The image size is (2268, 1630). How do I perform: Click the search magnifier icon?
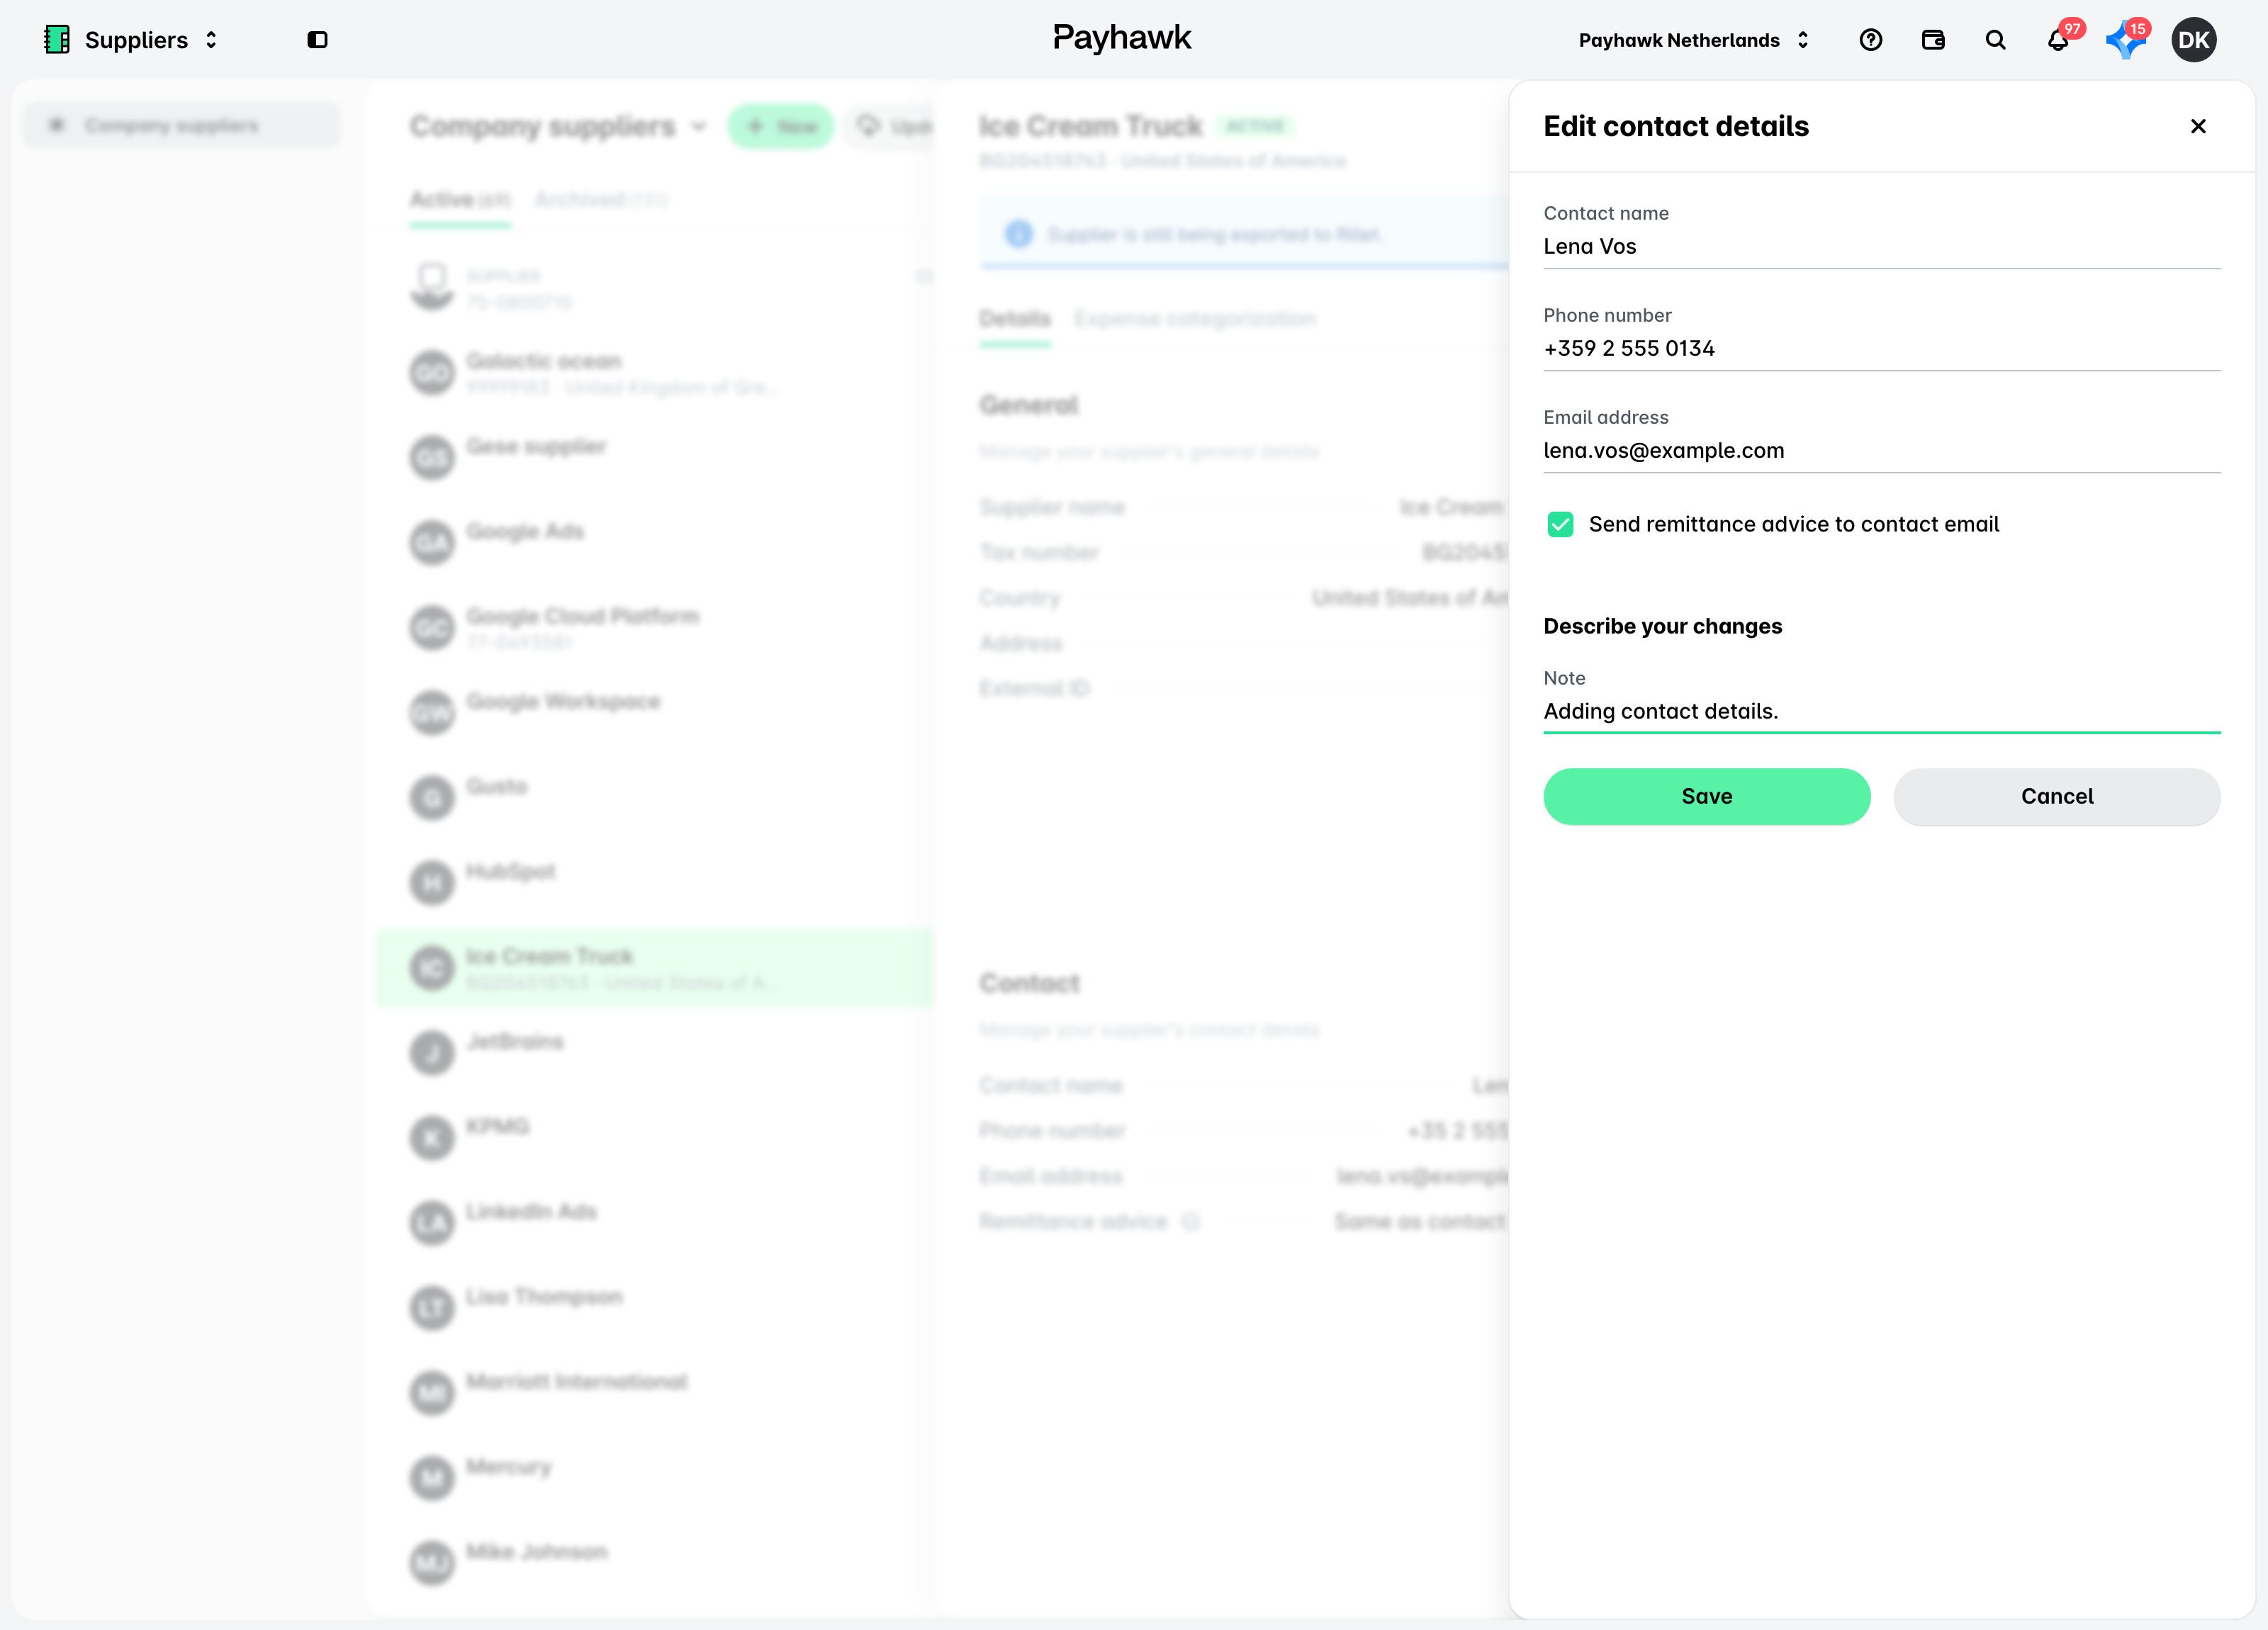tap(1995, 40)
